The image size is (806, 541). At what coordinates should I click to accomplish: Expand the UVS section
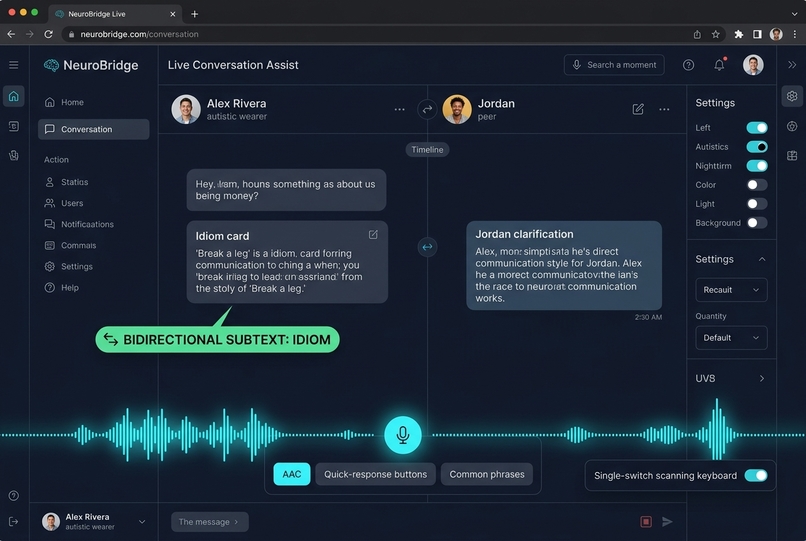pos(762,378)
